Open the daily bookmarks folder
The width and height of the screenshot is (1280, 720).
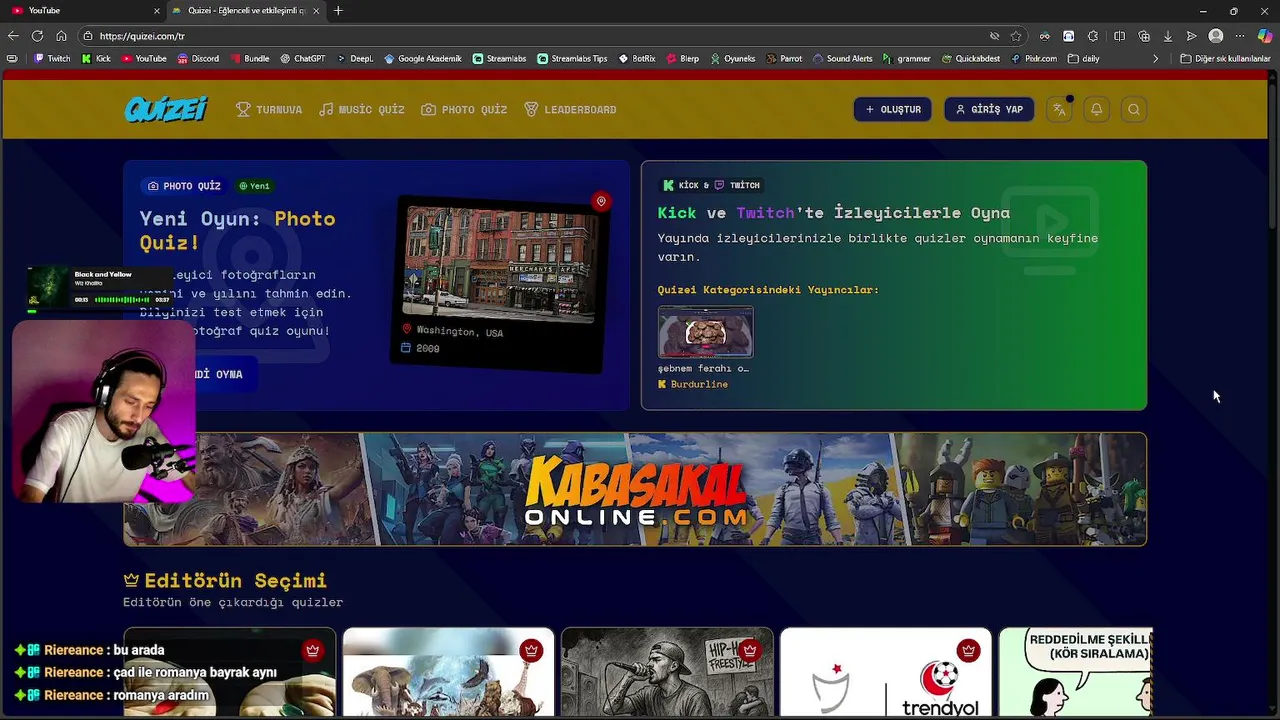(x=1084, y=59)
